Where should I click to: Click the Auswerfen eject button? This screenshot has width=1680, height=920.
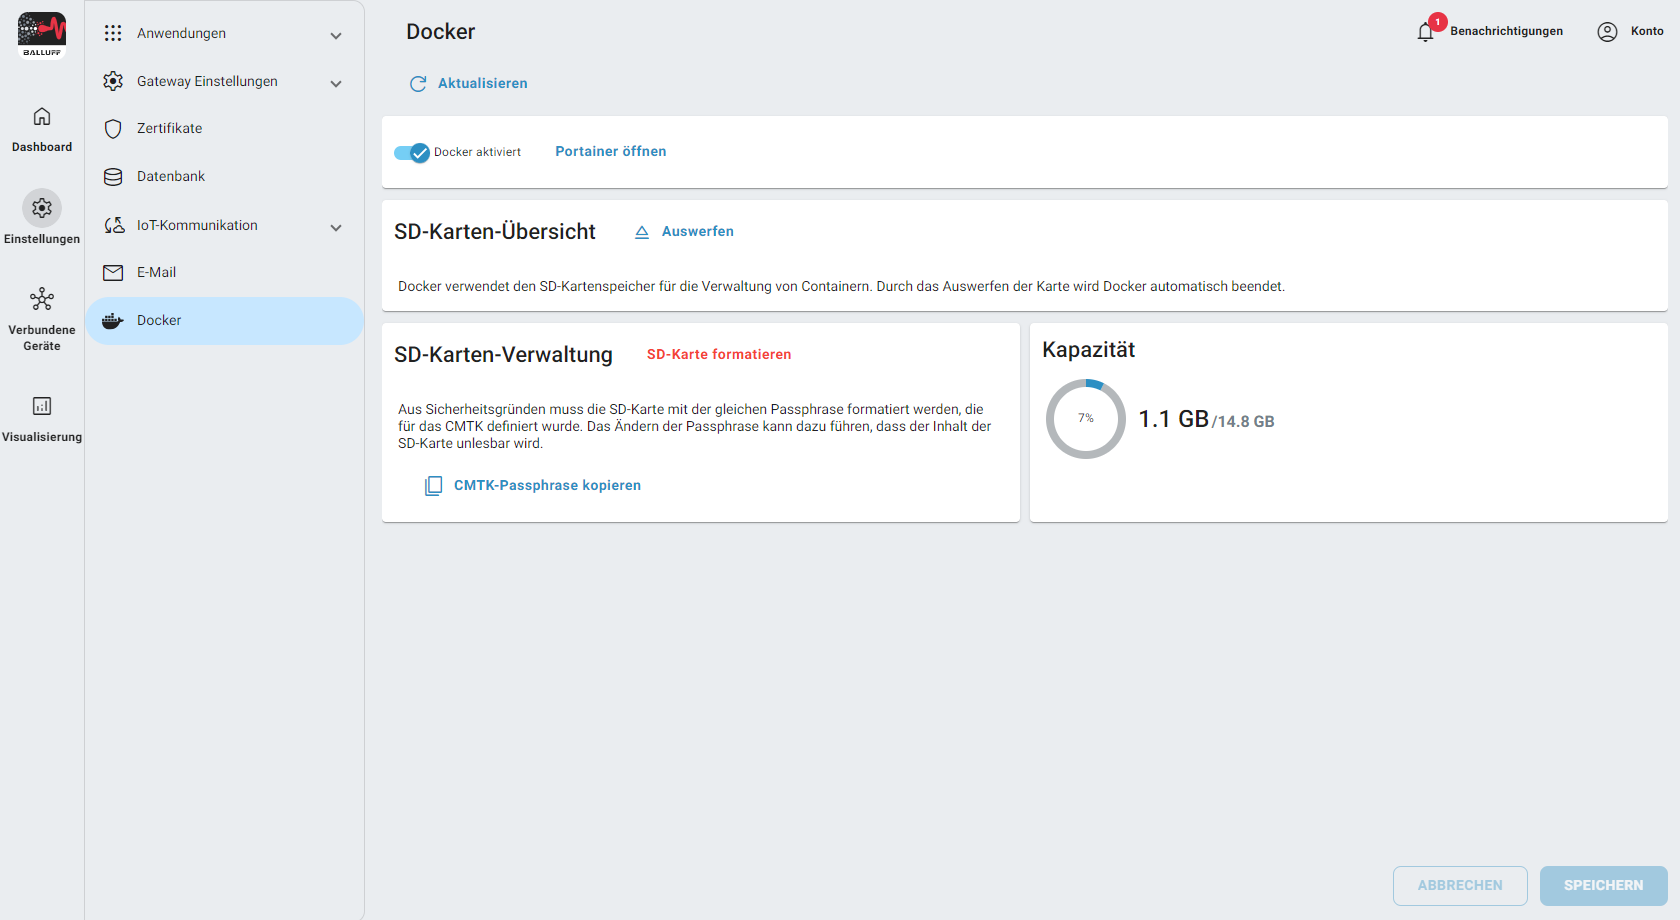point(685,232)
